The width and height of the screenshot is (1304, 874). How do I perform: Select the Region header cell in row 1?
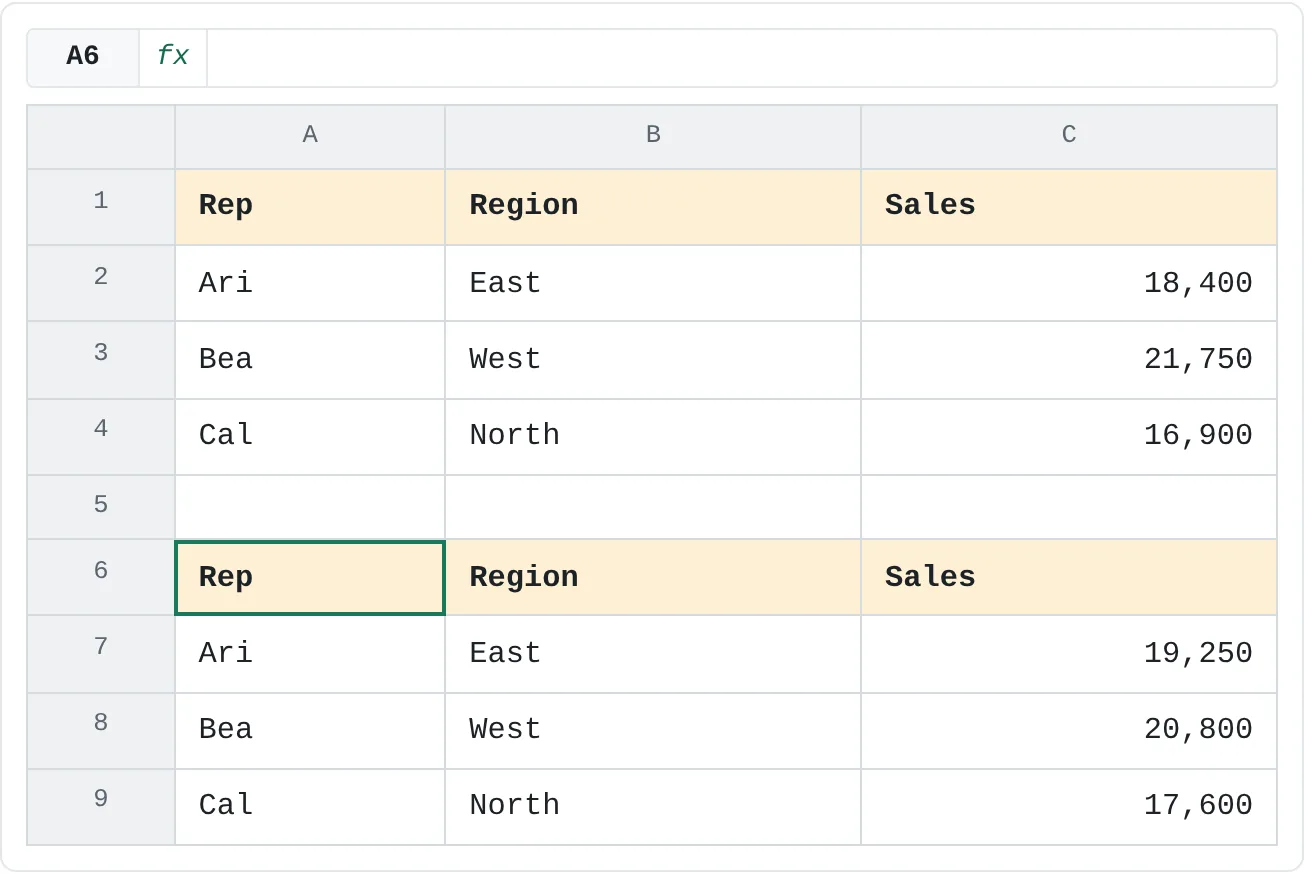coord(653,207)
